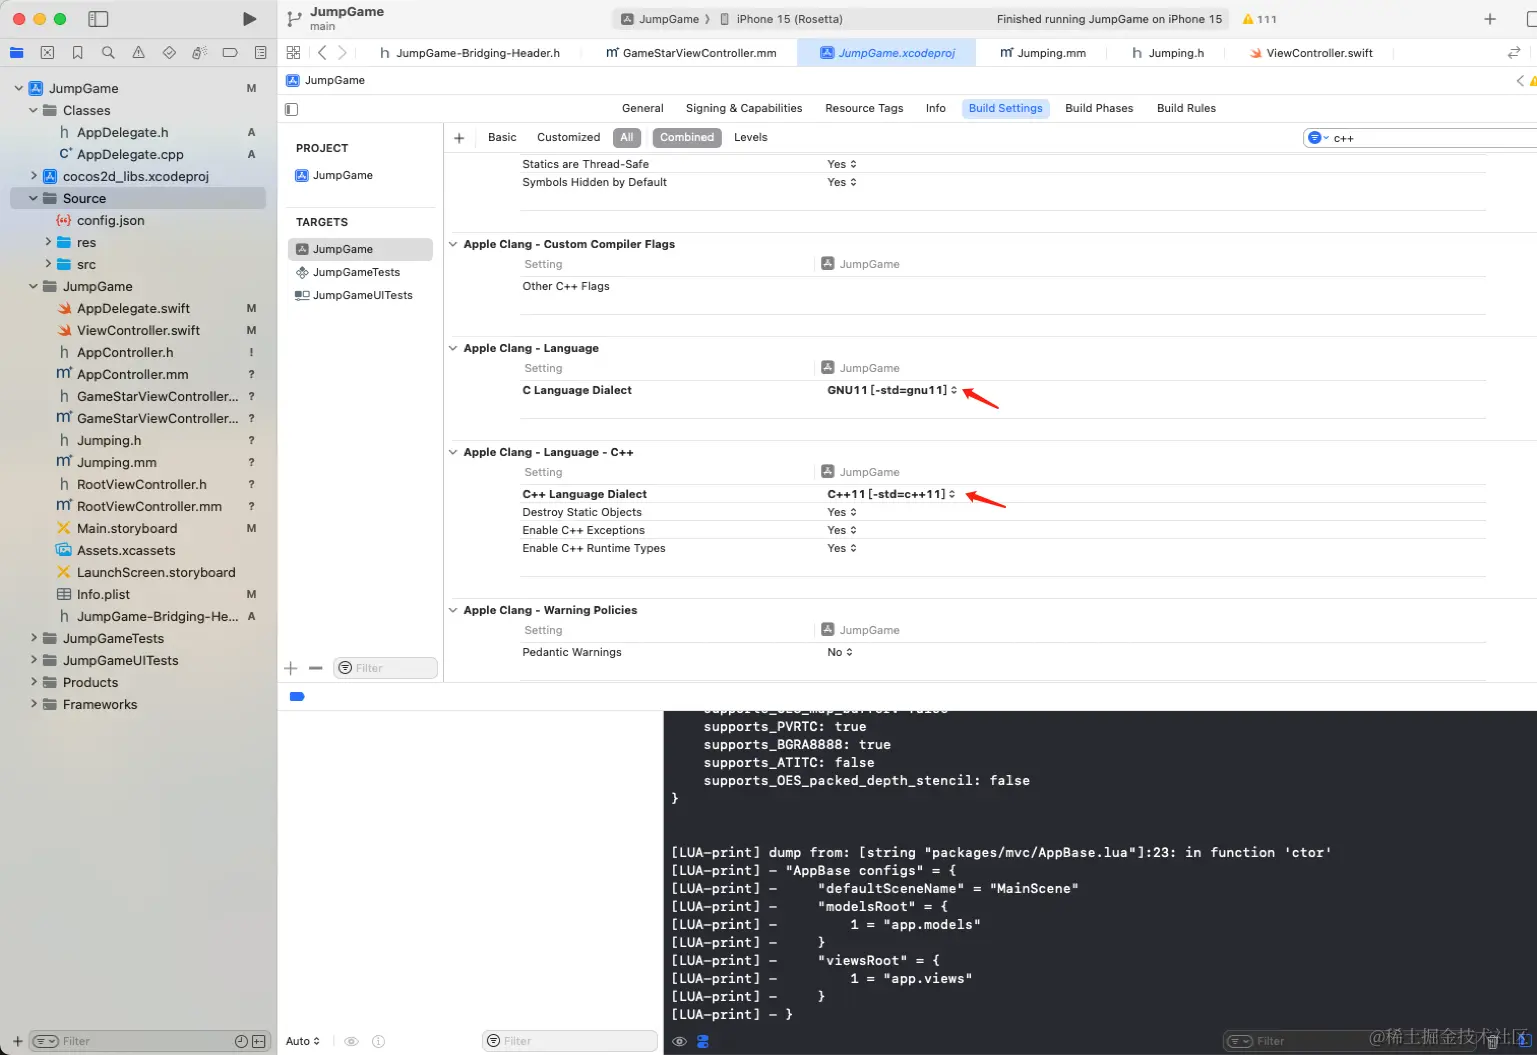Run the JumpGame build

pyautogui.click(x=249, y=19)
